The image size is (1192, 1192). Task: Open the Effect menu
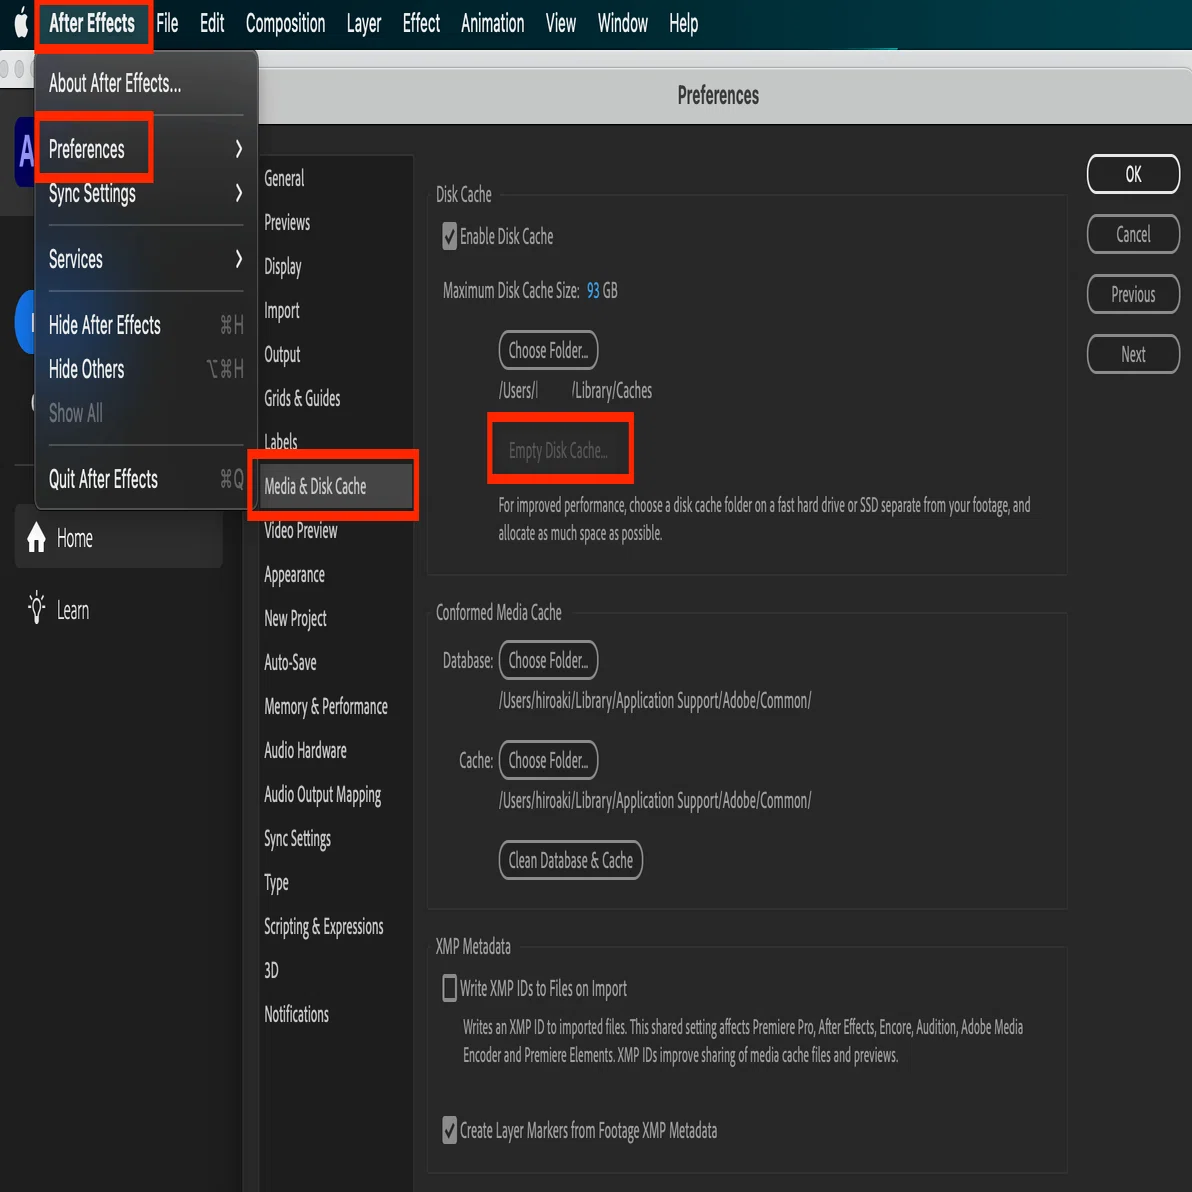point(421,24)
